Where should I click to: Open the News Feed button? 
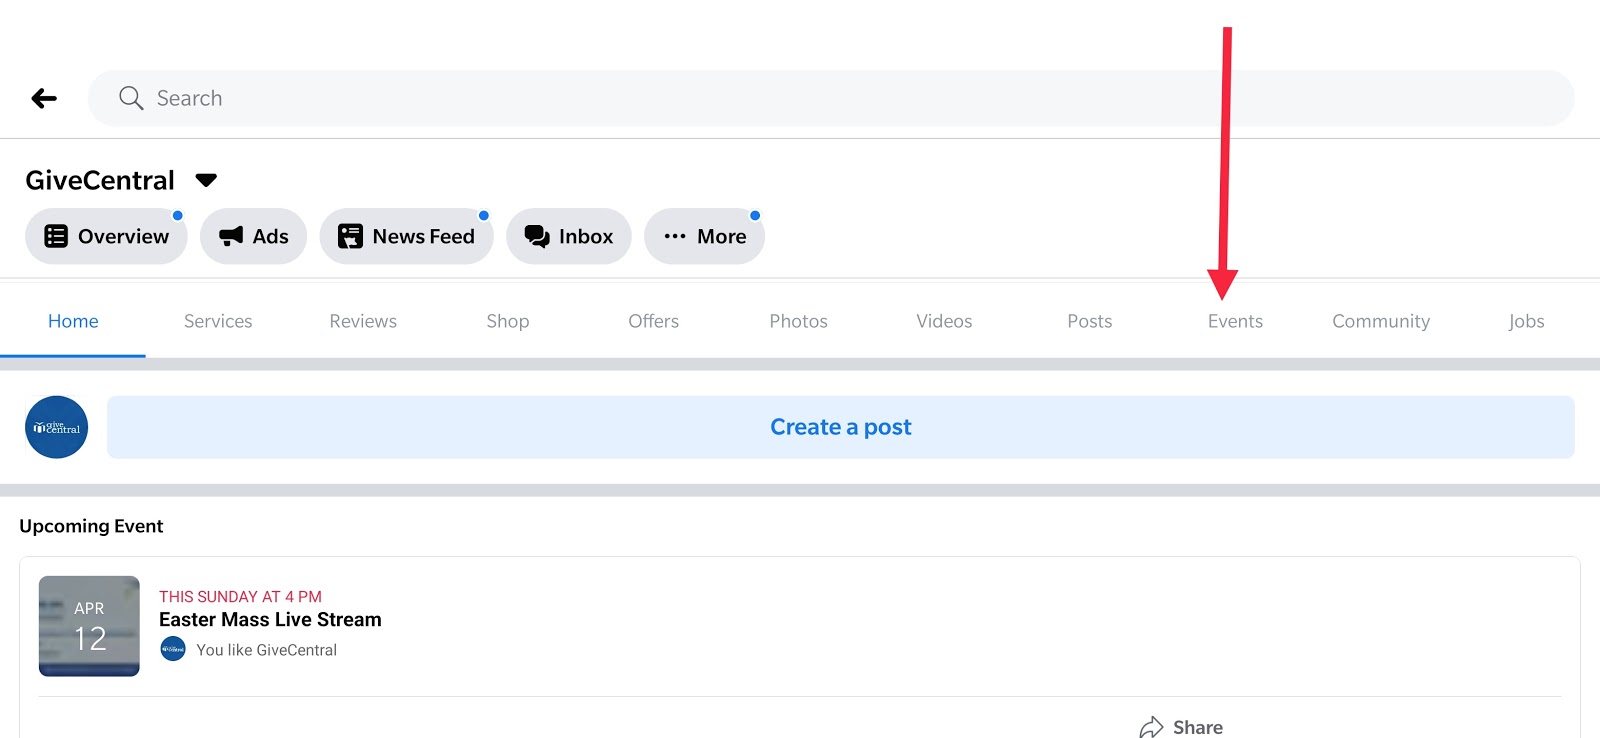click(406, 236)
